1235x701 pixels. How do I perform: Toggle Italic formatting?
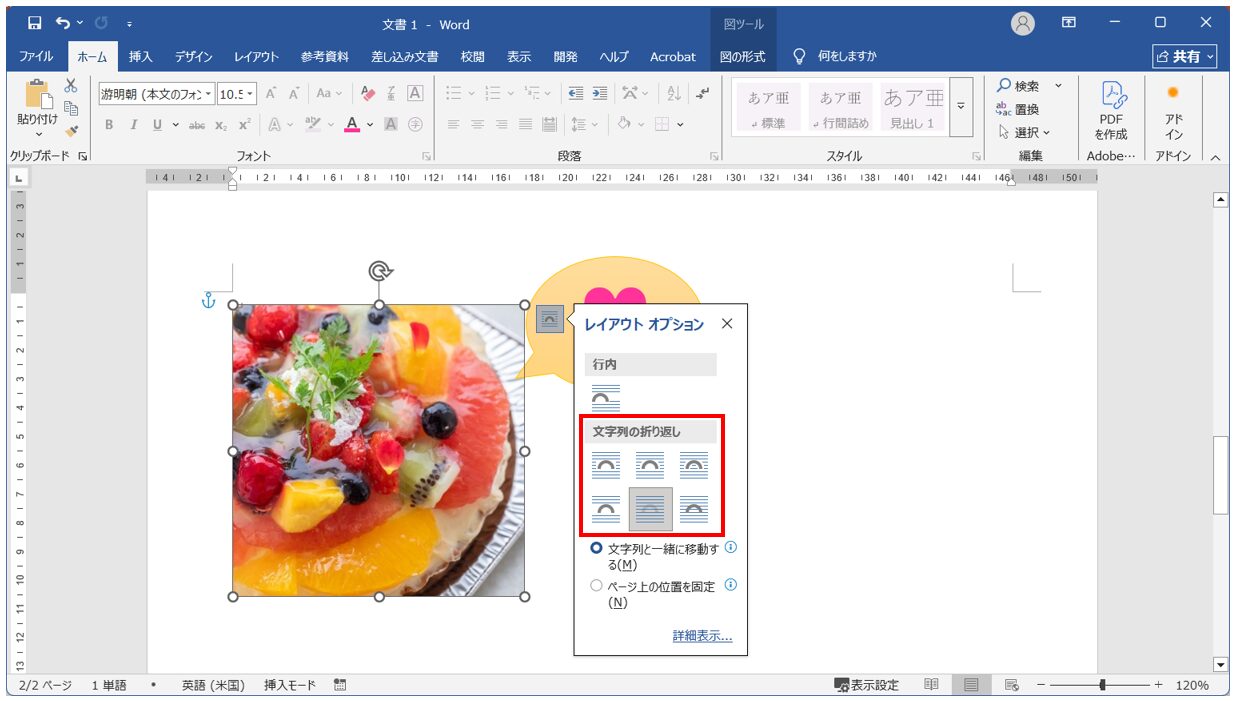click(133, 125)
